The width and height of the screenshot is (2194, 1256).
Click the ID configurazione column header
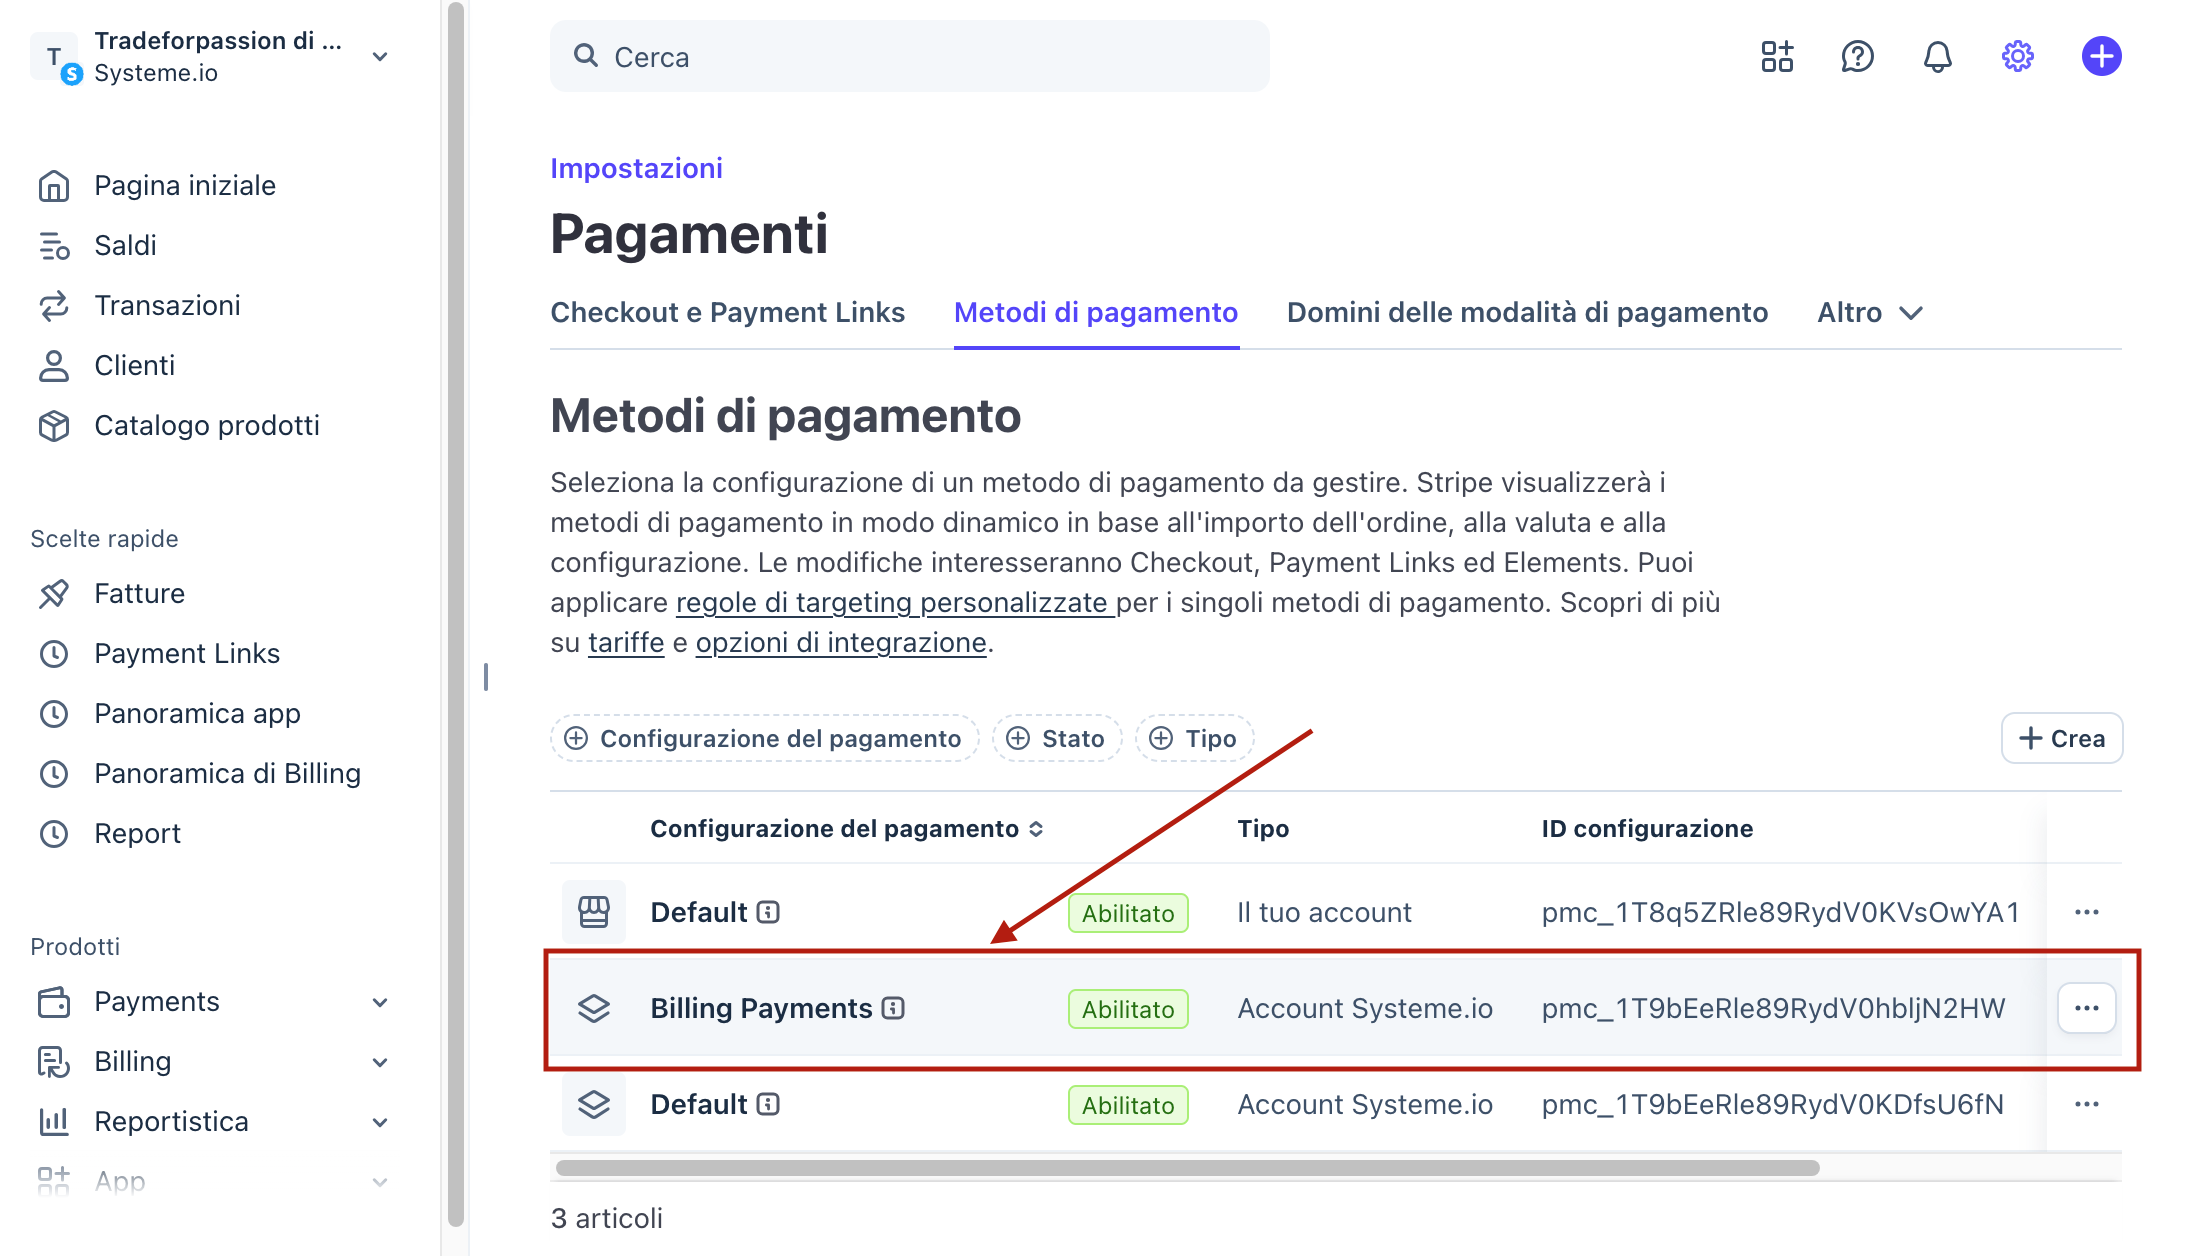tap(1647, 829)
